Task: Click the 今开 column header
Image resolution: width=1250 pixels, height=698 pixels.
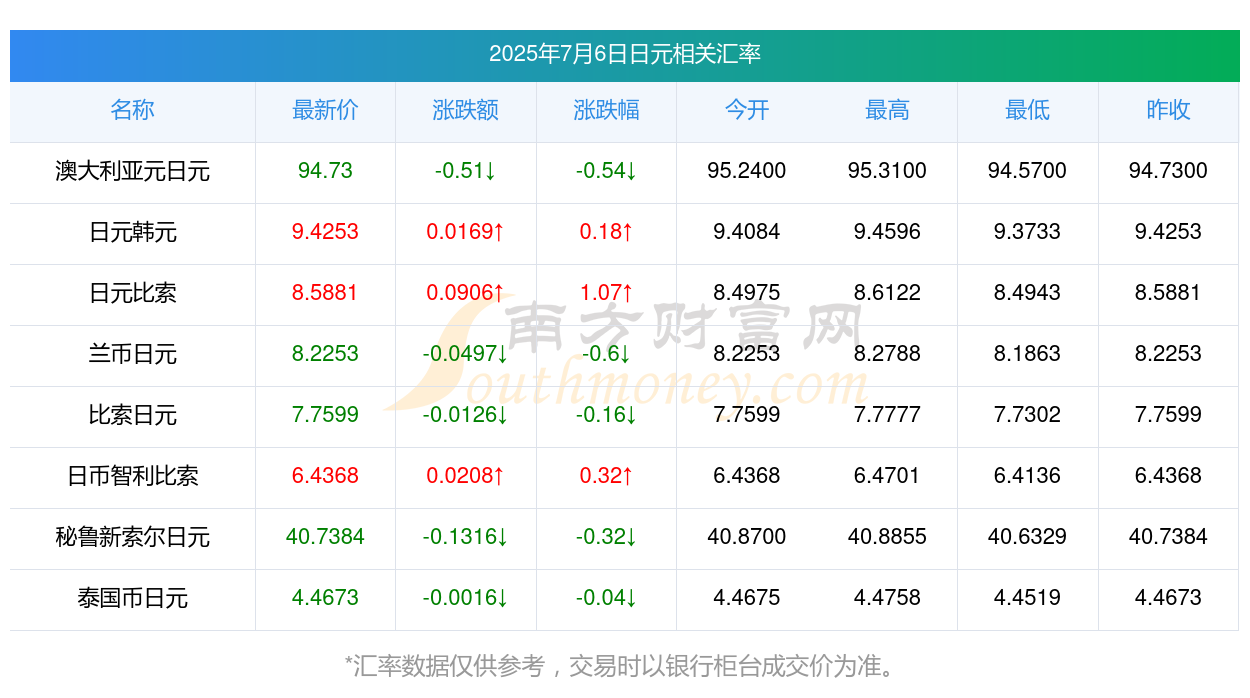Action: tap(747, 110)
